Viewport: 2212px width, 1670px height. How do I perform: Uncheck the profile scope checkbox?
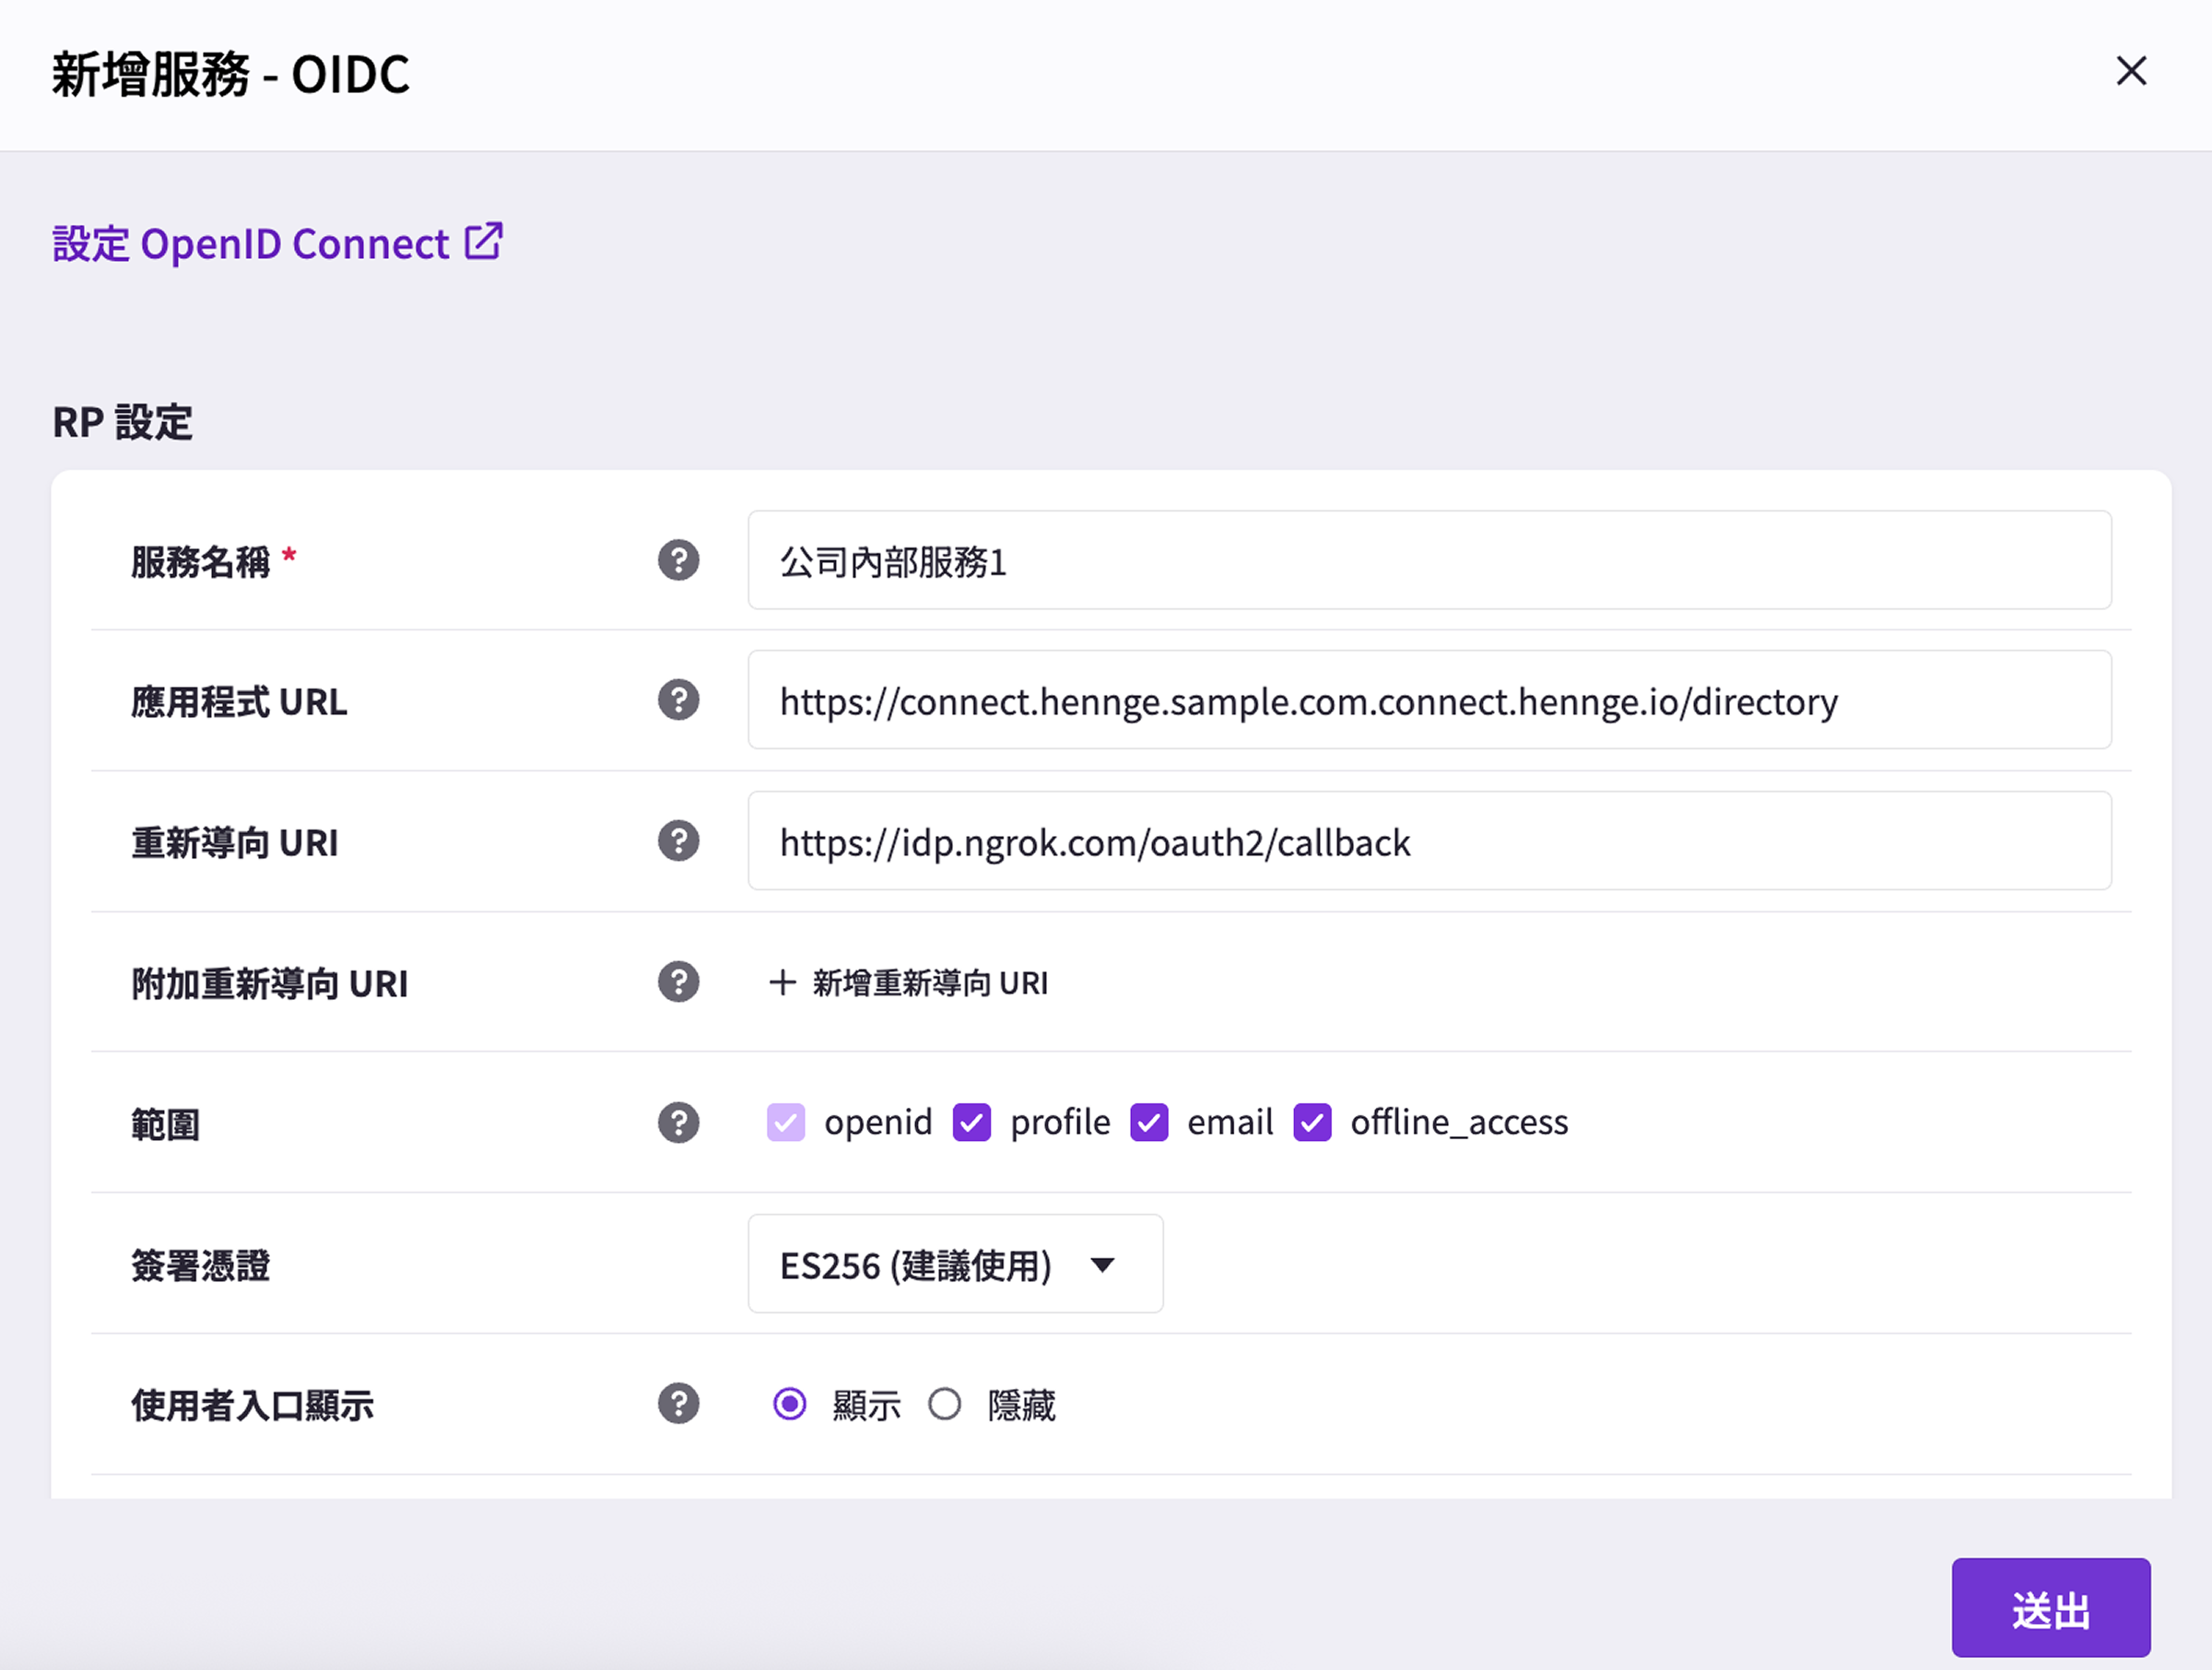pos(972,1122)
